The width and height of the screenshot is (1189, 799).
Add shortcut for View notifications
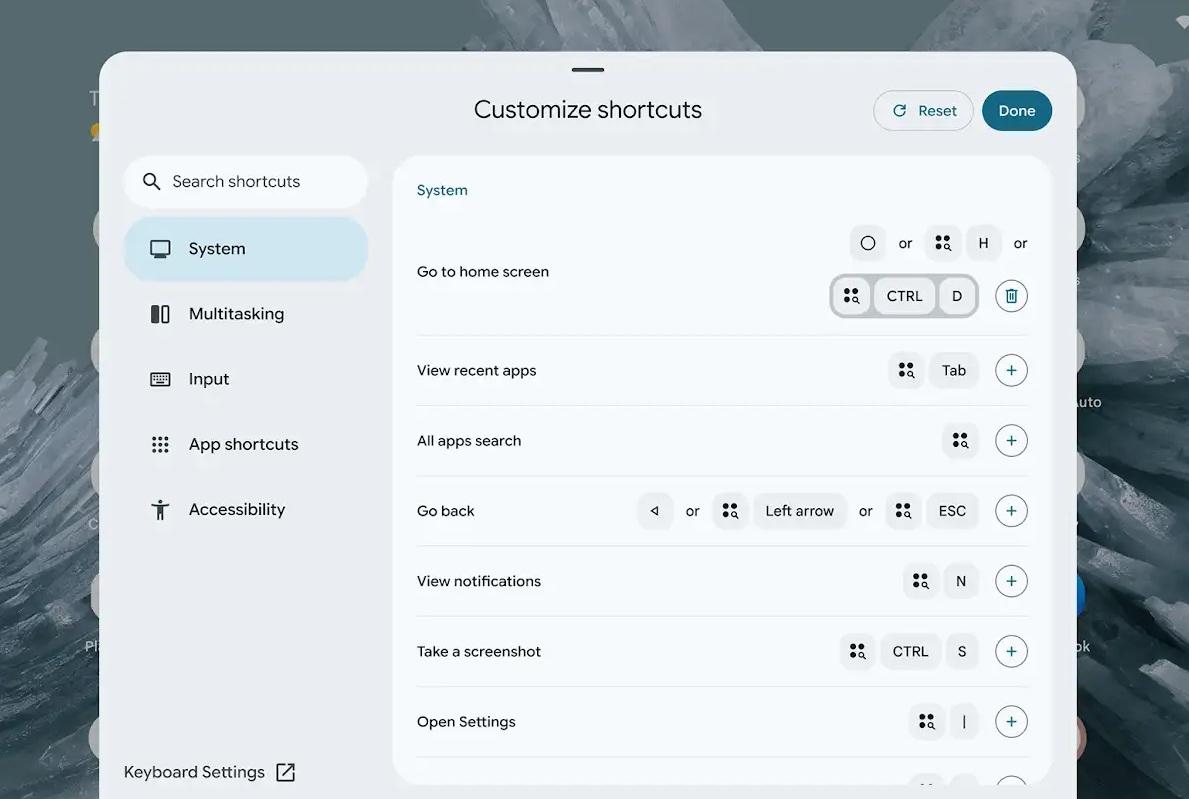1011,581
